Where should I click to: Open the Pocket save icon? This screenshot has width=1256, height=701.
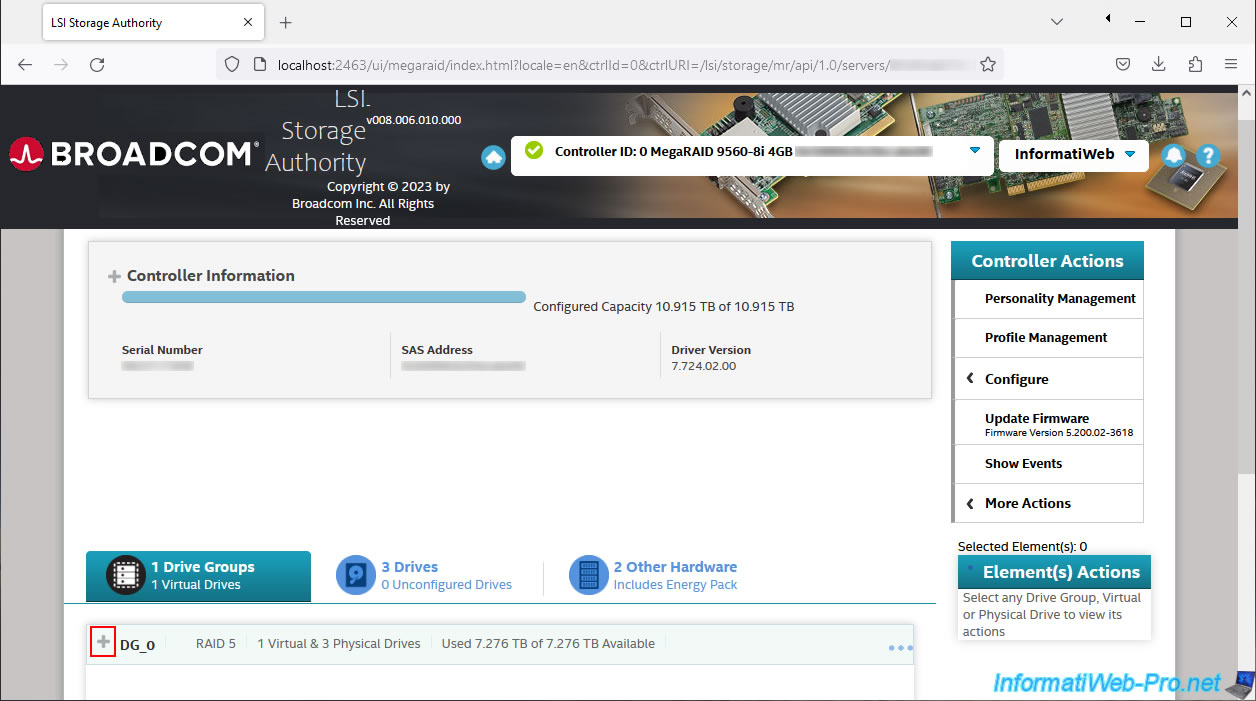click(1123, 64)
